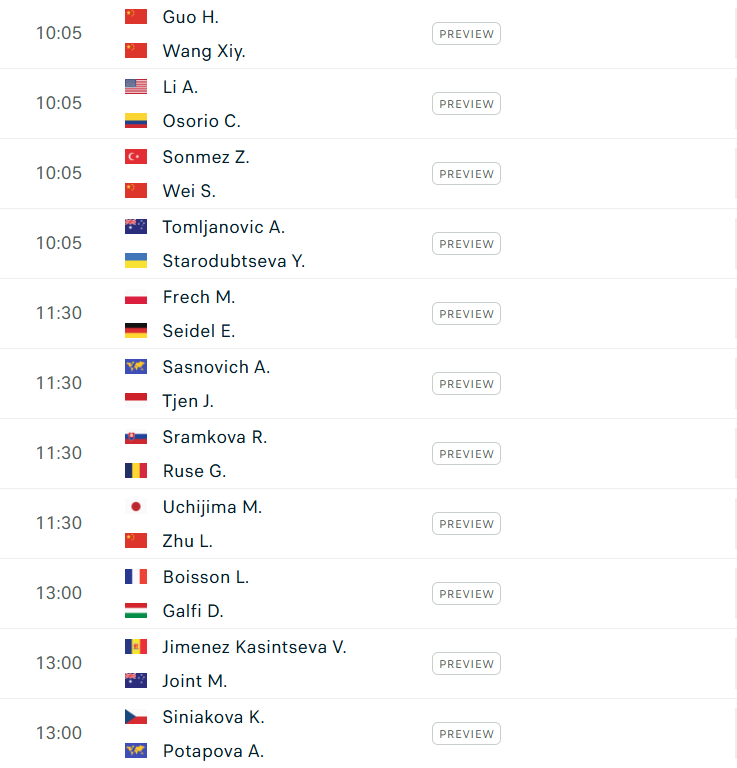Click the France flag beside Boisson L.
The width and height of the screenshot is (737, 768).
click(136, 577)
